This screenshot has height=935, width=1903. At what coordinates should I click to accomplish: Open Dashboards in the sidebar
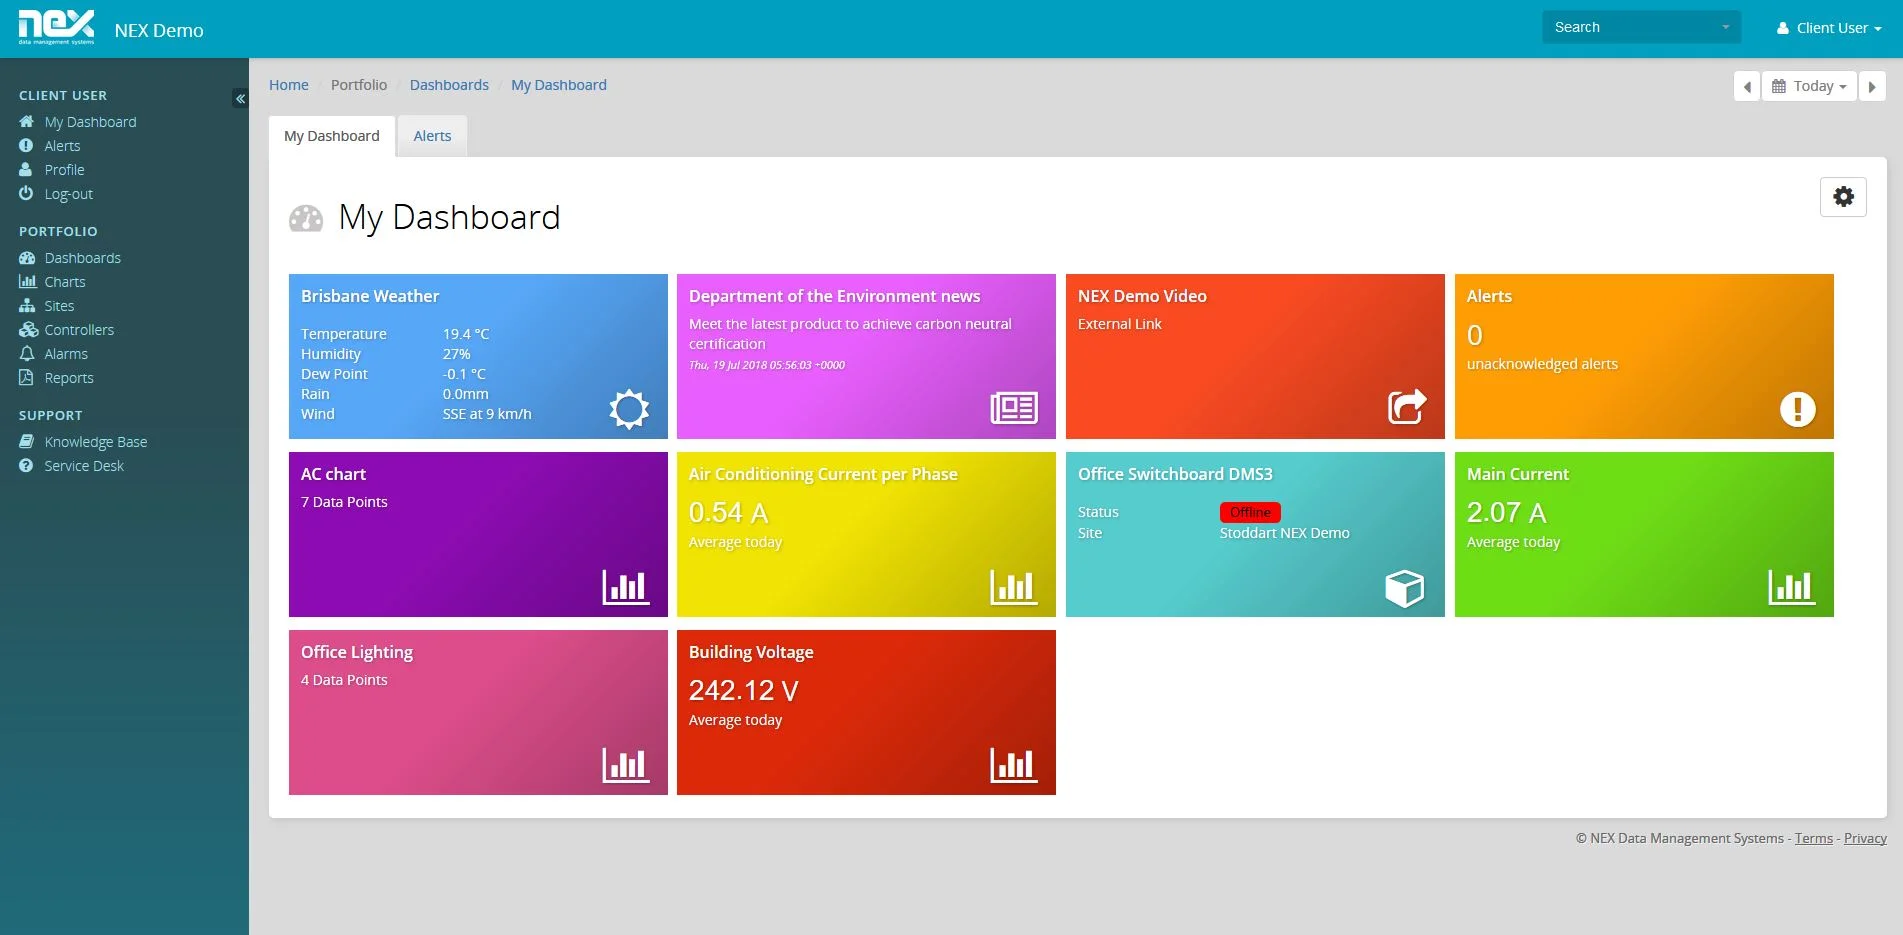click(82, 257)
